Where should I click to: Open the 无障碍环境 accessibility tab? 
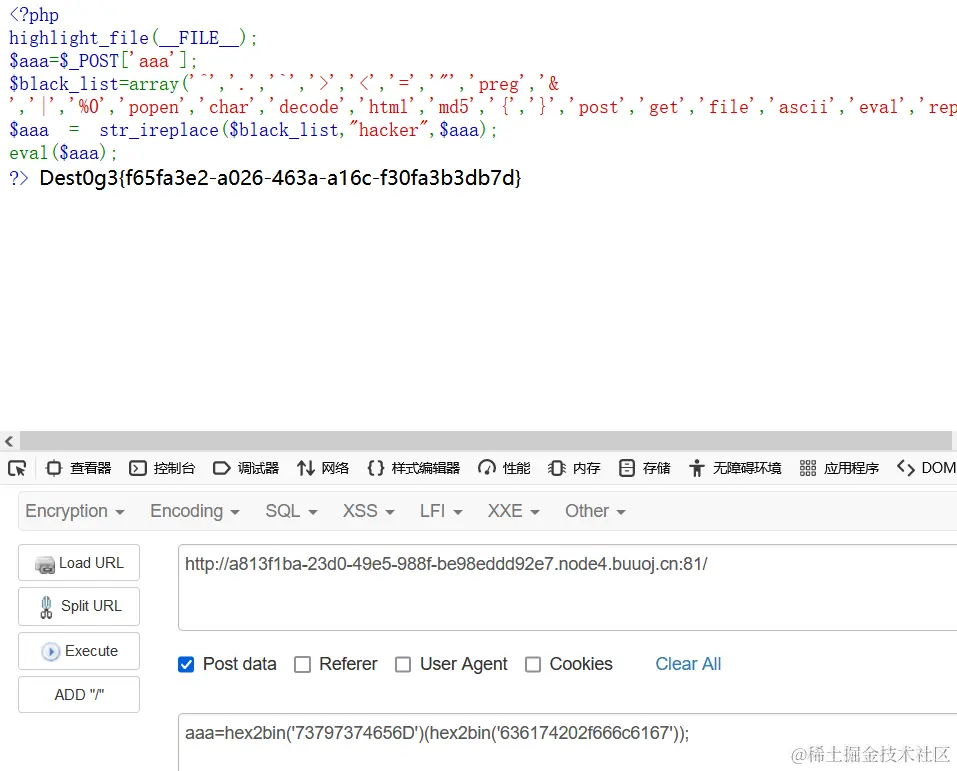point(735,468)
